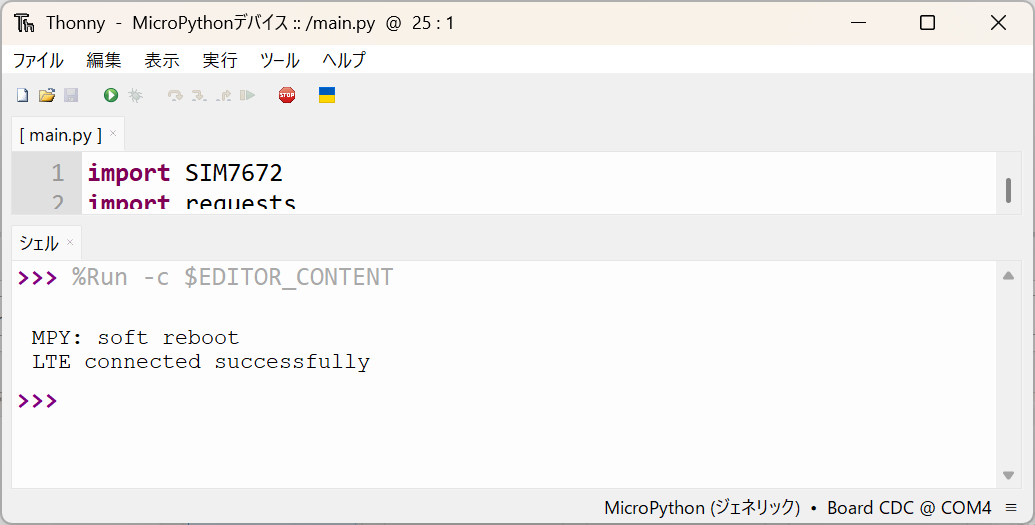Viewport: 1035px width, 525px height.
Task: Click the Ukraine flag icon
Action: tap(327, 95)
